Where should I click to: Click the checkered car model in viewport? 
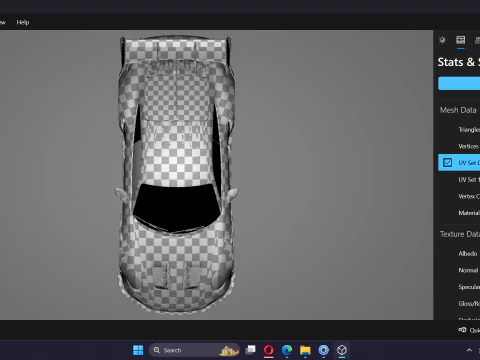(x=177, y=175)
